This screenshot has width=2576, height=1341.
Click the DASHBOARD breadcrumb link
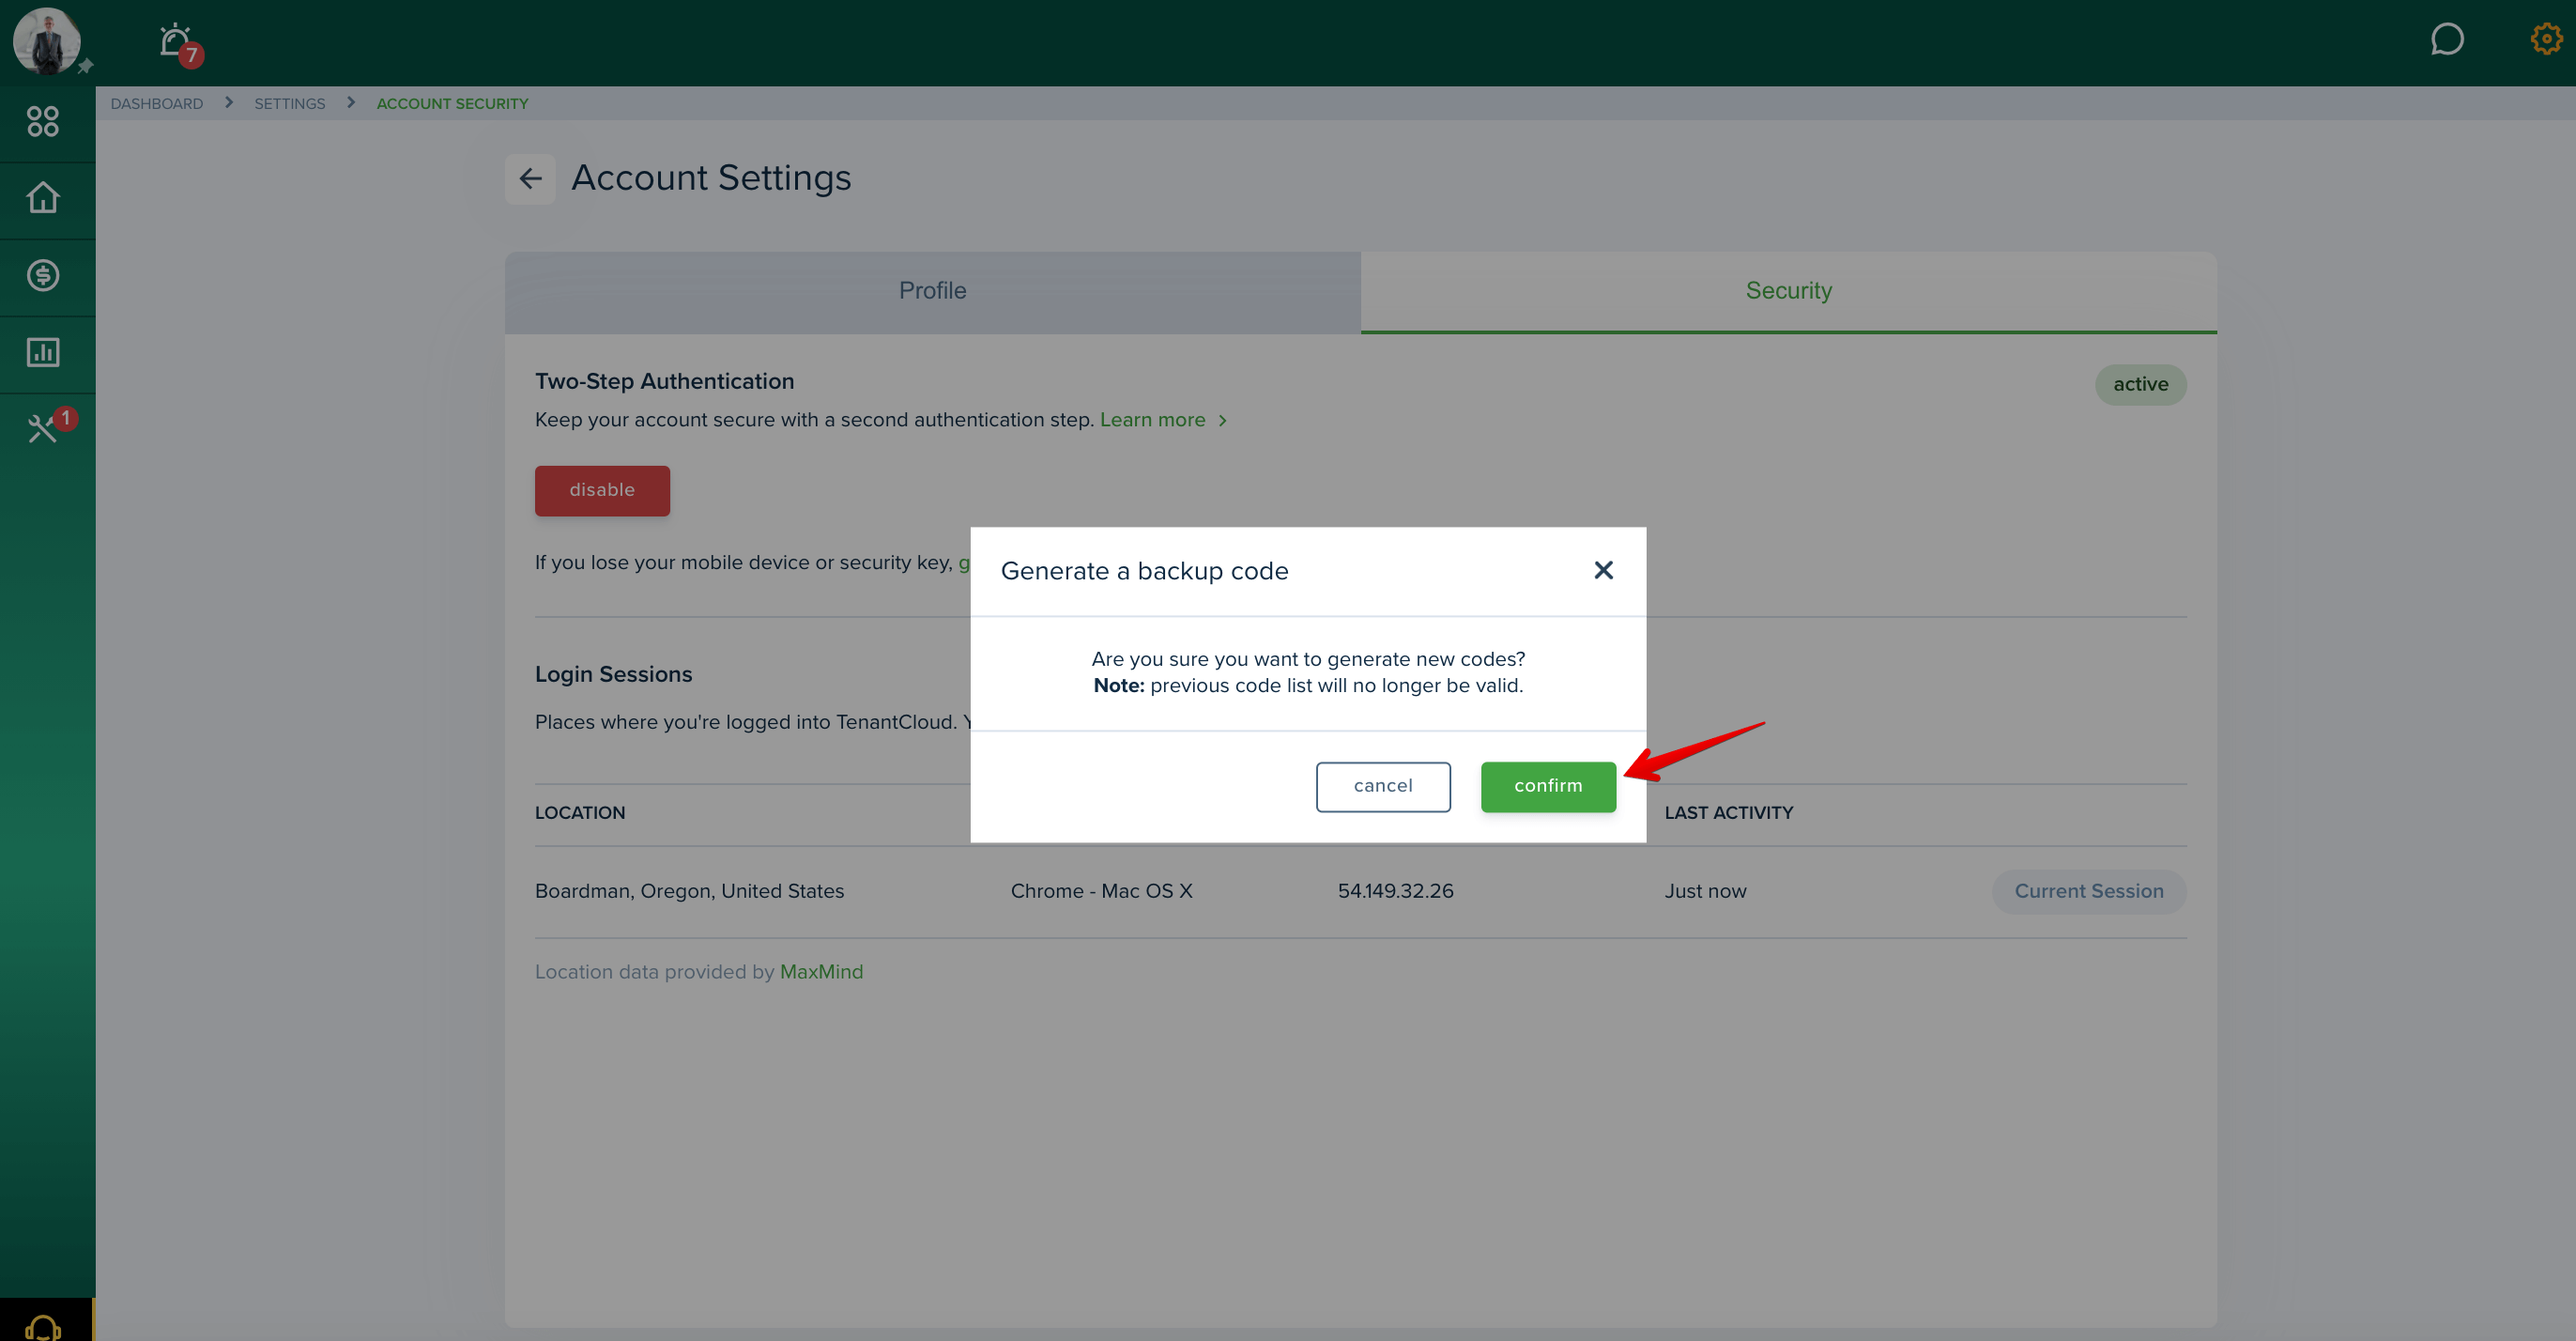pyautogui.click(x=156, y=104)
